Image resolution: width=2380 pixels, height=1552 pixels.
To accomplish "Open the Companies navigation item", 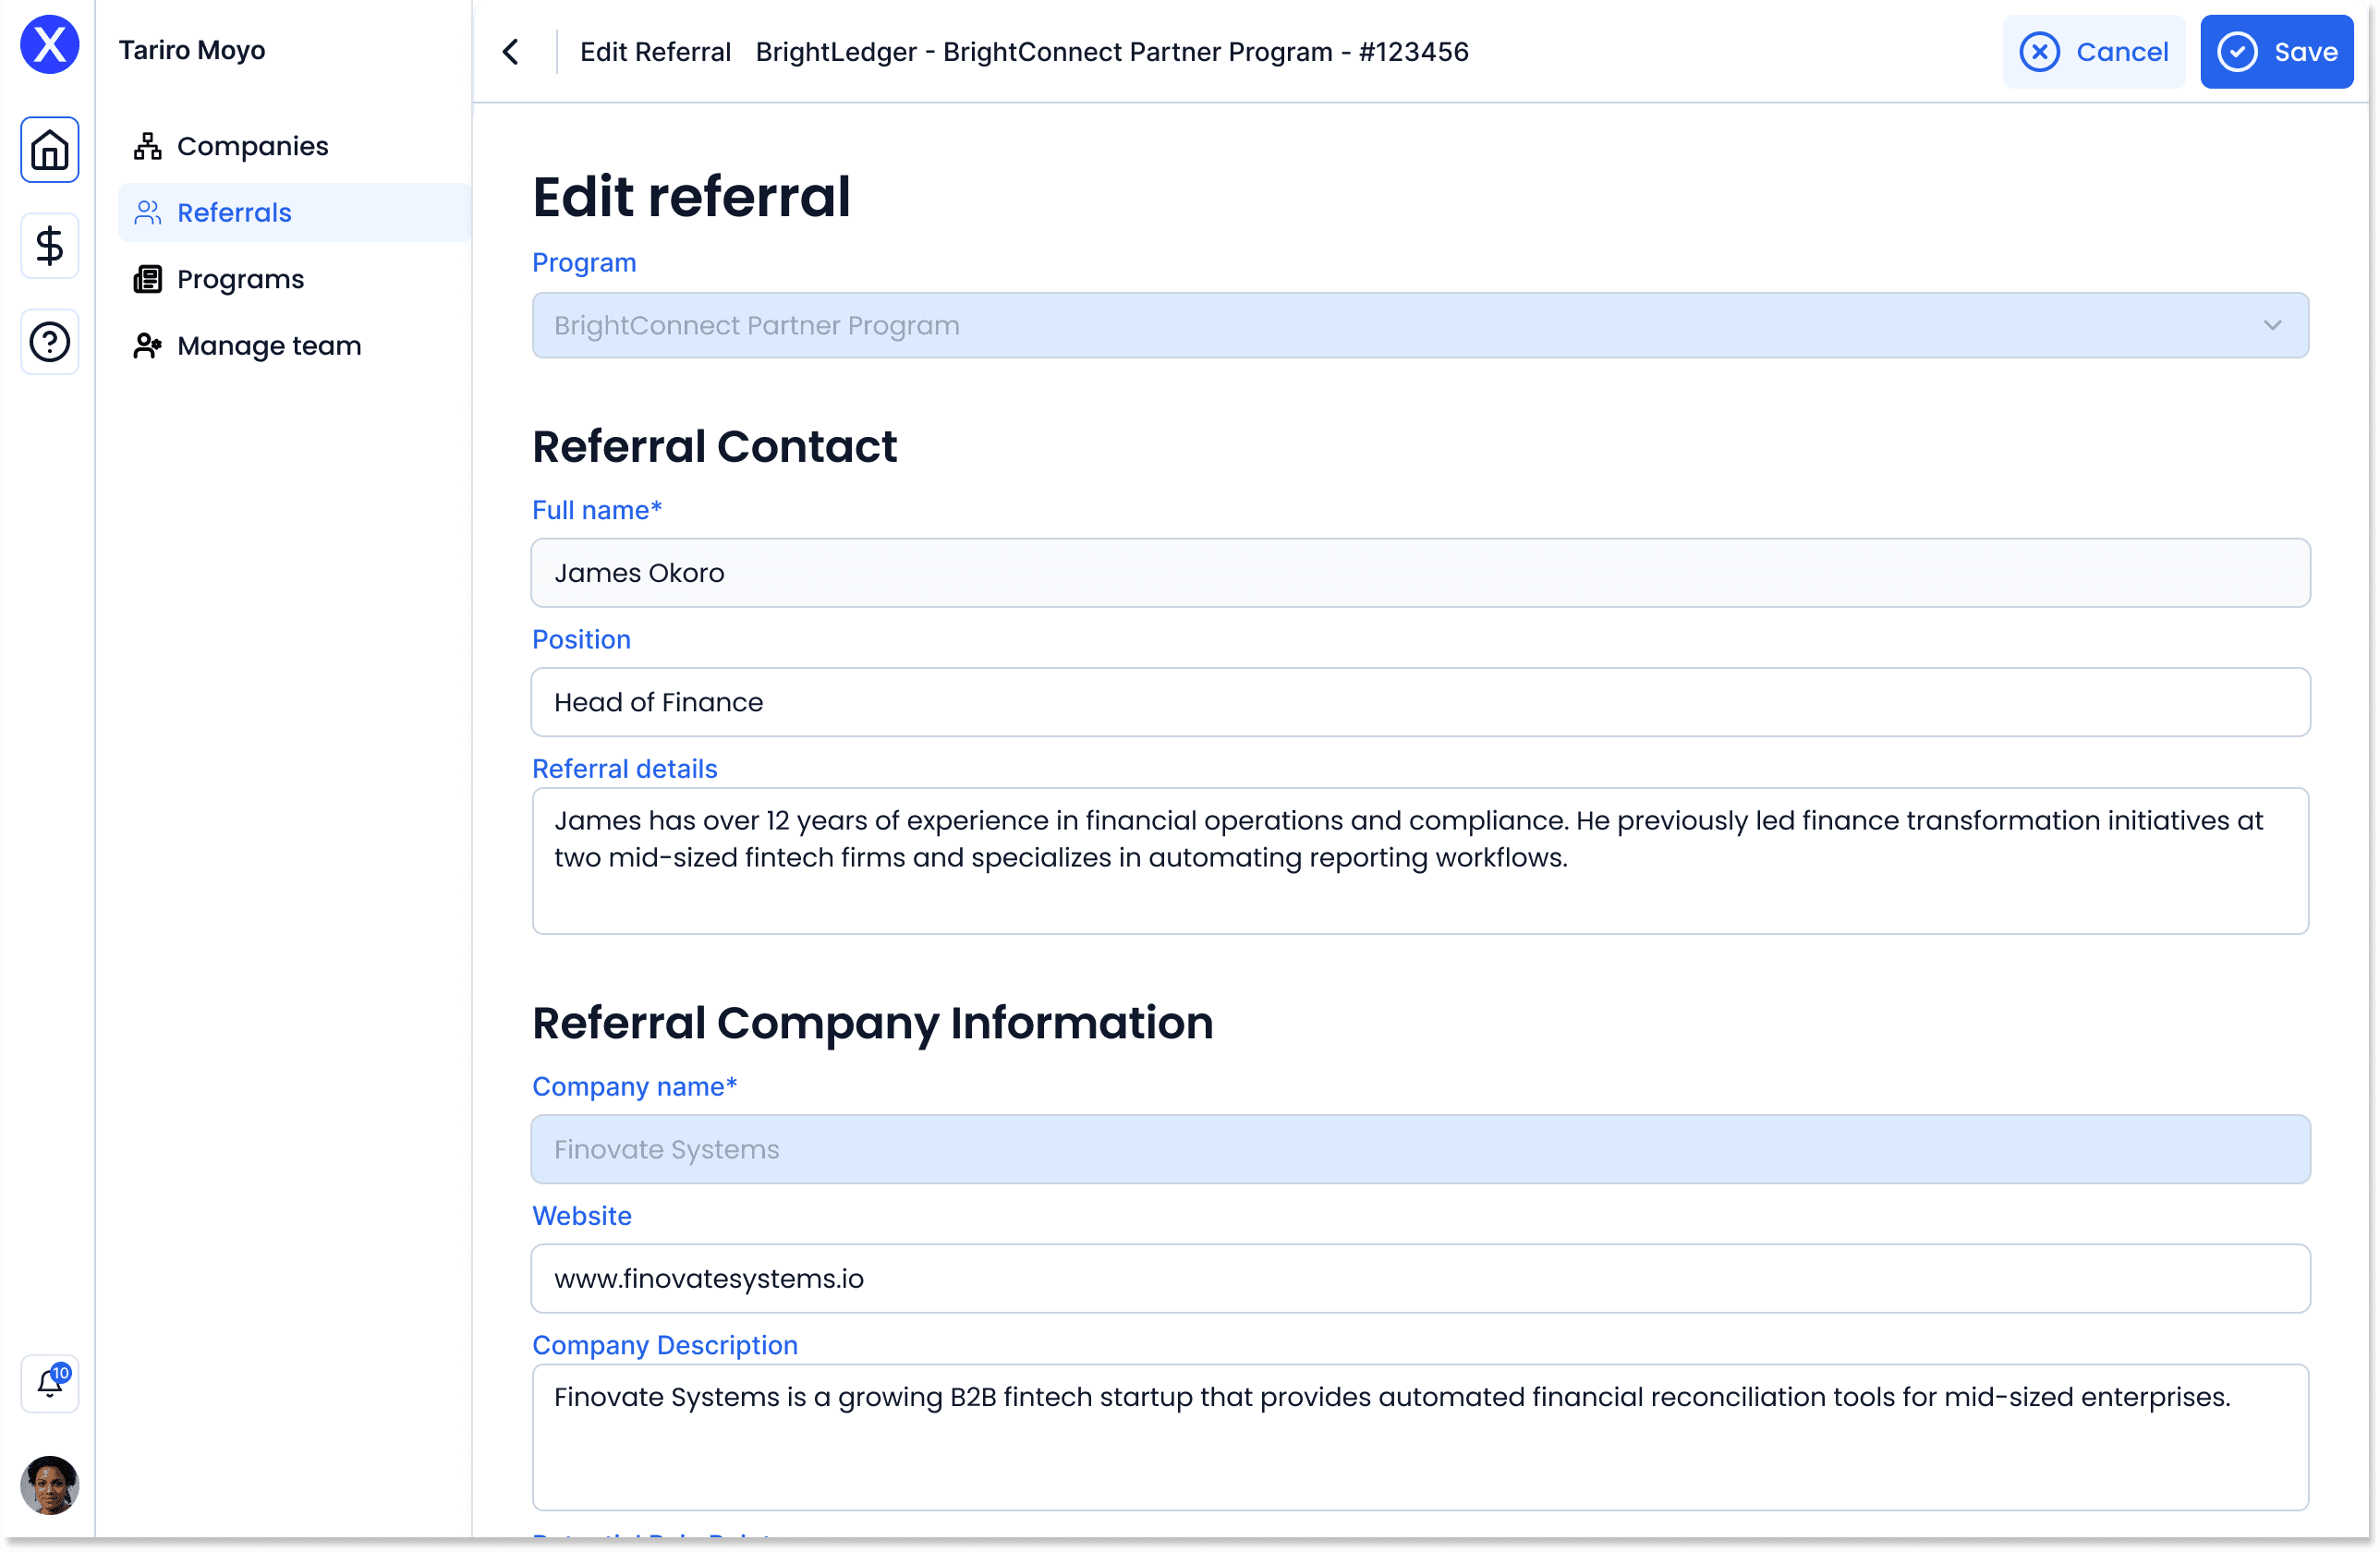I will coord(252,146).
